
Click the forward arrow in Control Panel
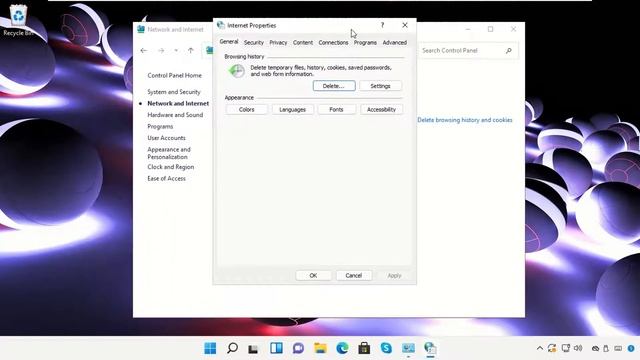pos(161,51)
